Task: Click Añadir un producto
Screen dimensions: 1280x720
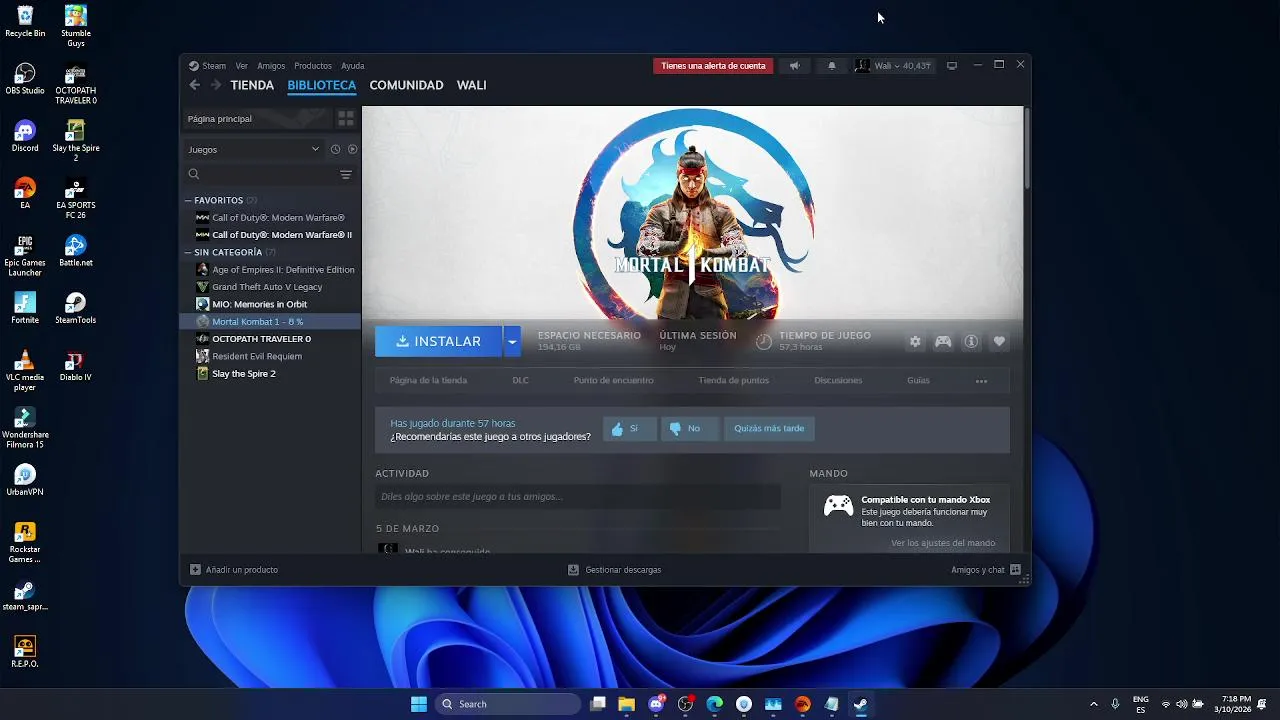Action: pyautogui.click(x=234, y=570)
